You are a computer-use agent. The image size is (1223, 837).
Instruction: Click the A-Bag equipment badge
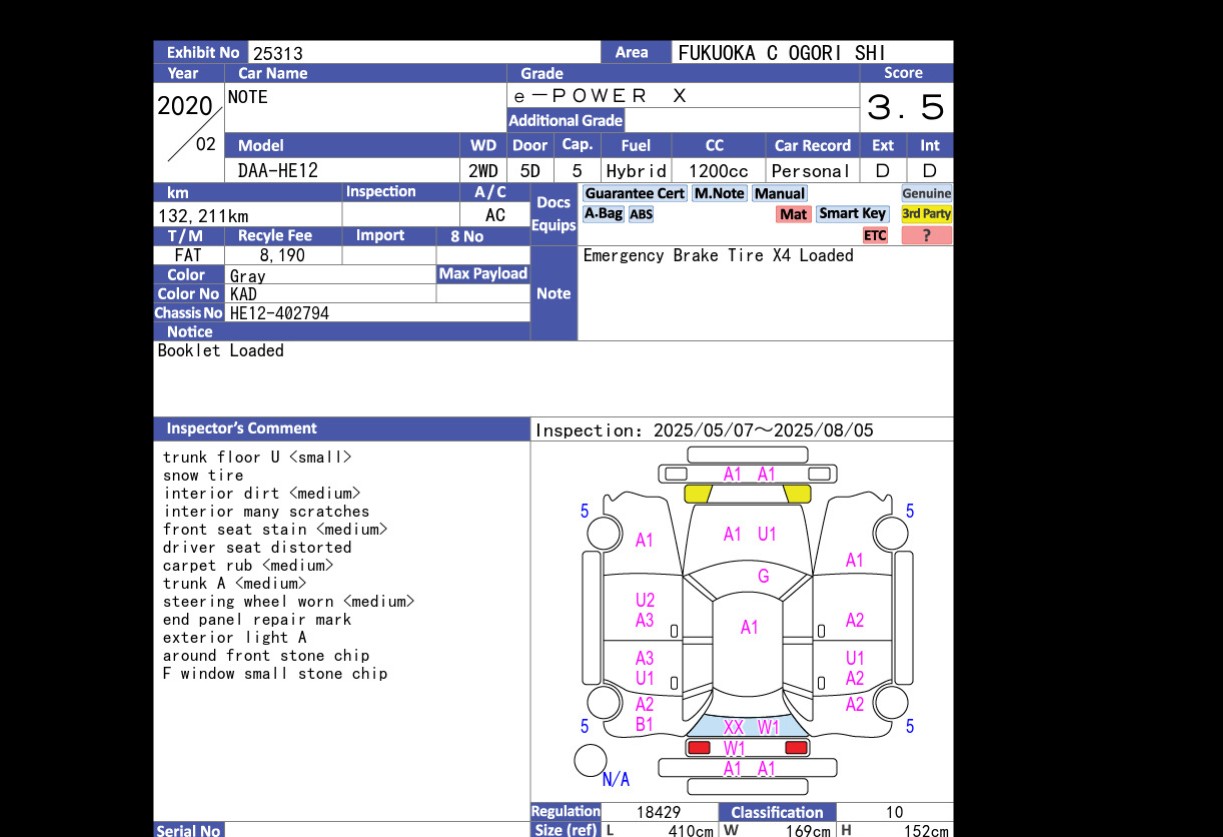603,214
